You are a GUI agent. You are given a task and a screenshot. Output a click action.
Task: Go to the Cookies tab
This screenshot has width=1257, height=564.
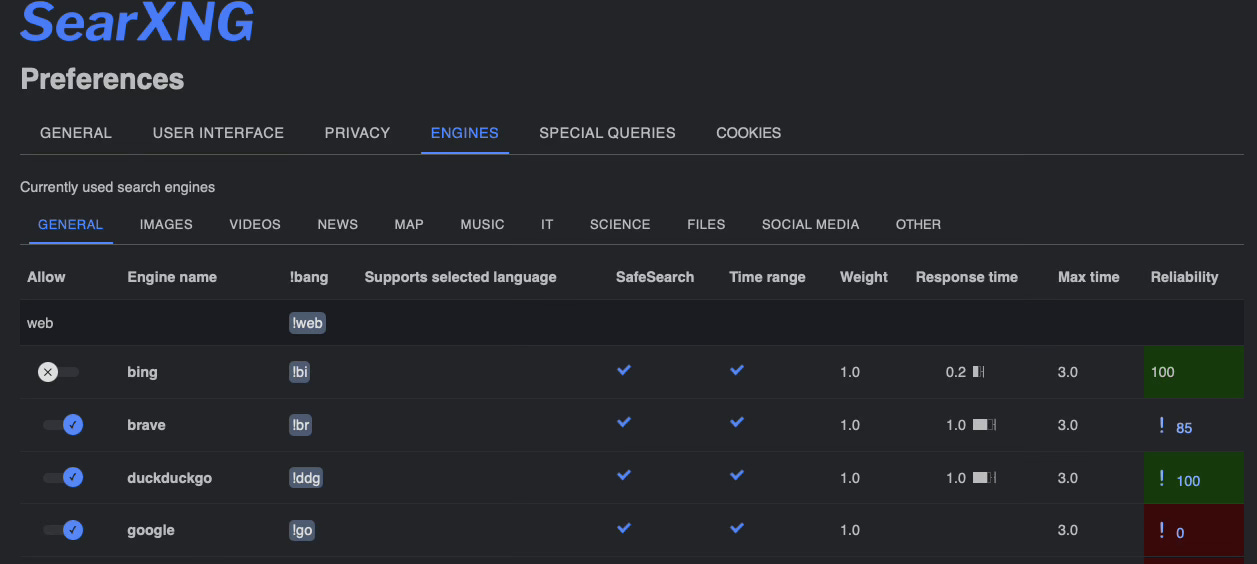coord(749,133)
